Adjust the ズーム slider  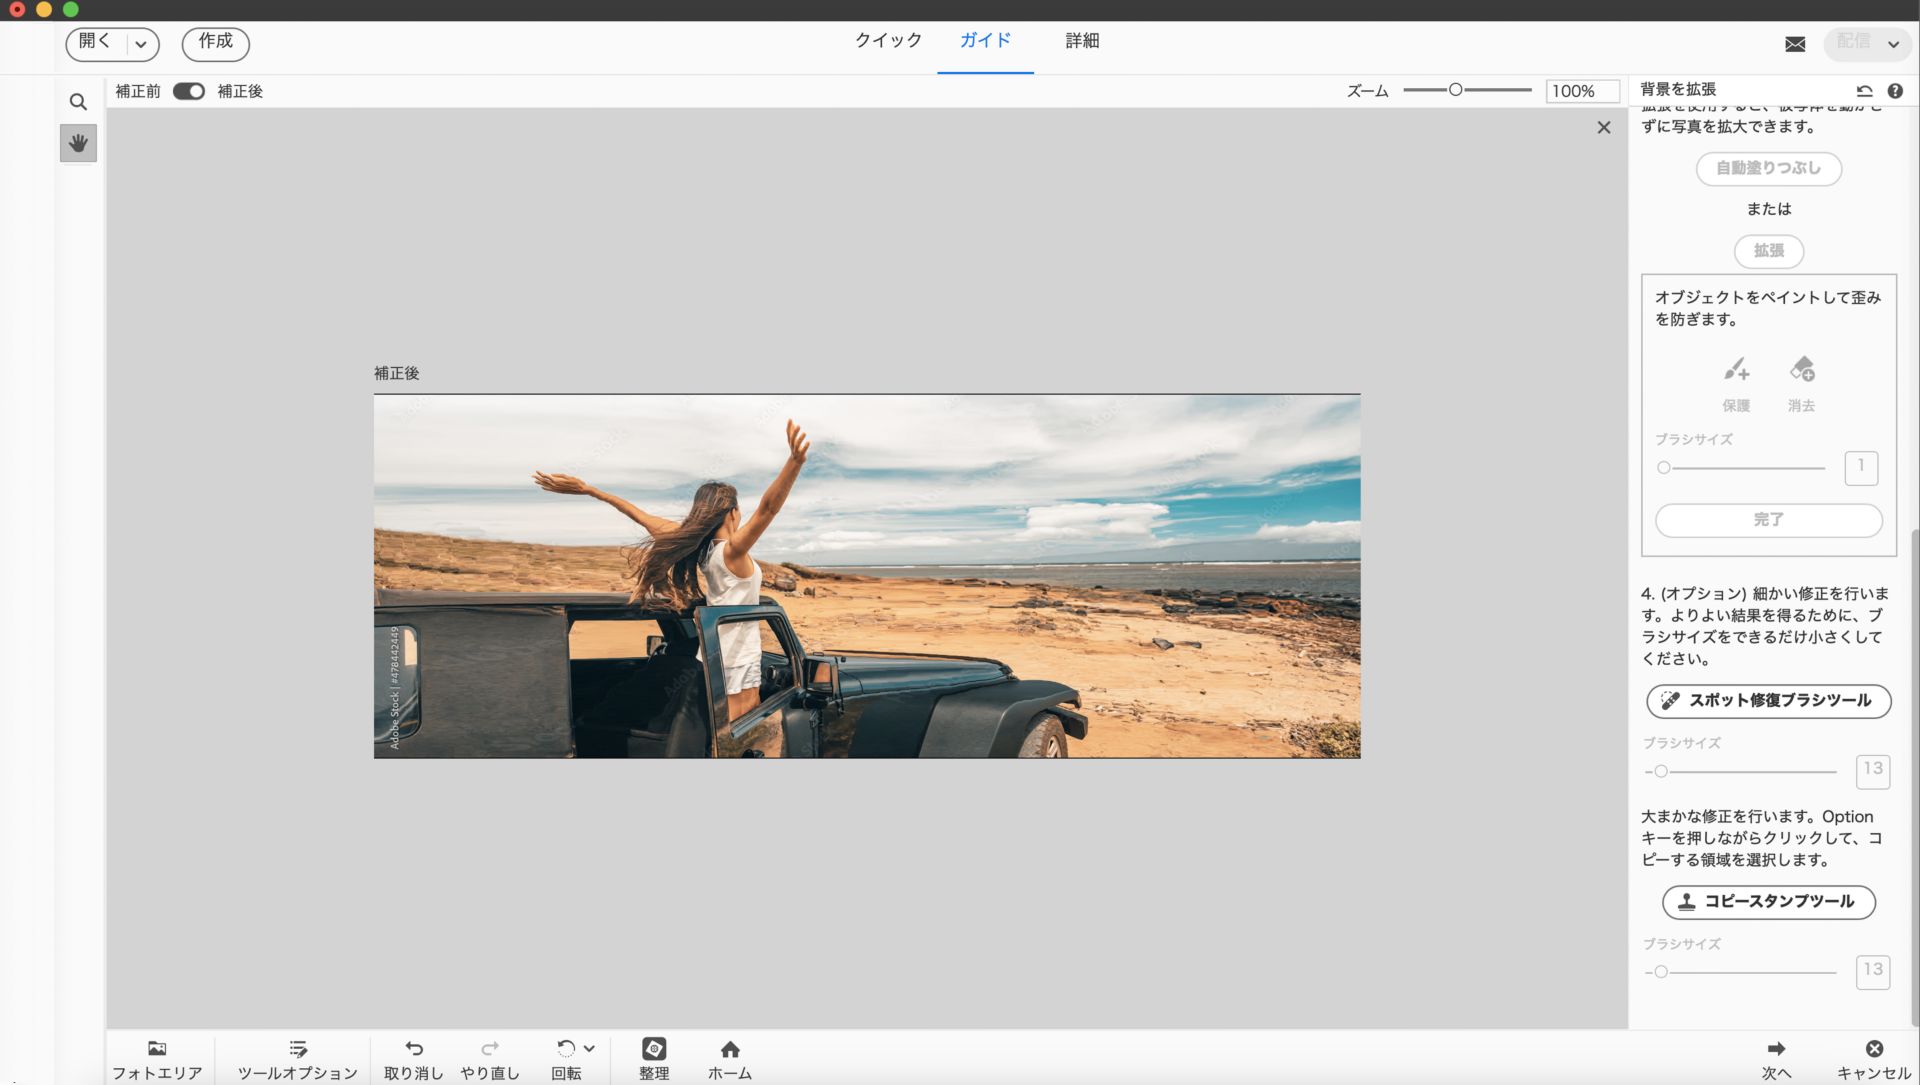pos(1457,89)
